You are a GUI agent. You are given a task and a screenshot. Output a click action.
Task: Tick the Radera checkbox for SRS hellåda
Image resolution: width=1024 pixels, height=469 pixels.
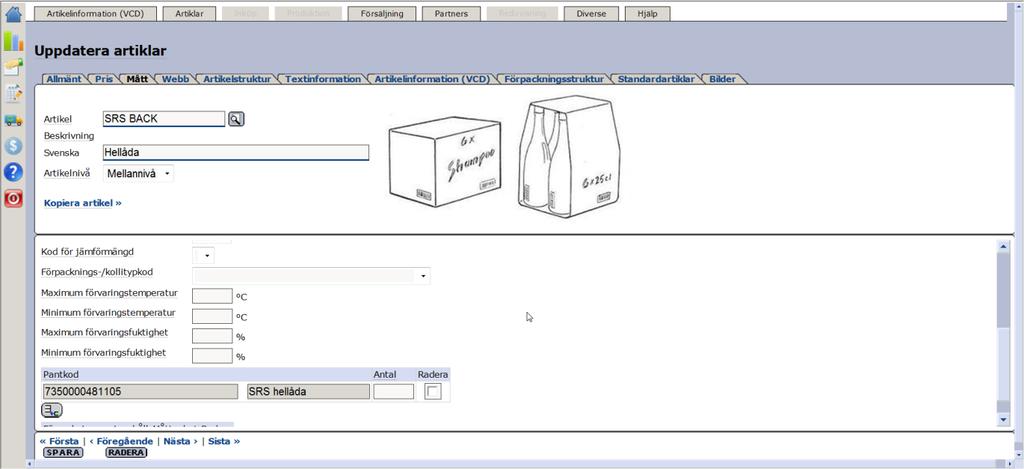tap(433, 391)
